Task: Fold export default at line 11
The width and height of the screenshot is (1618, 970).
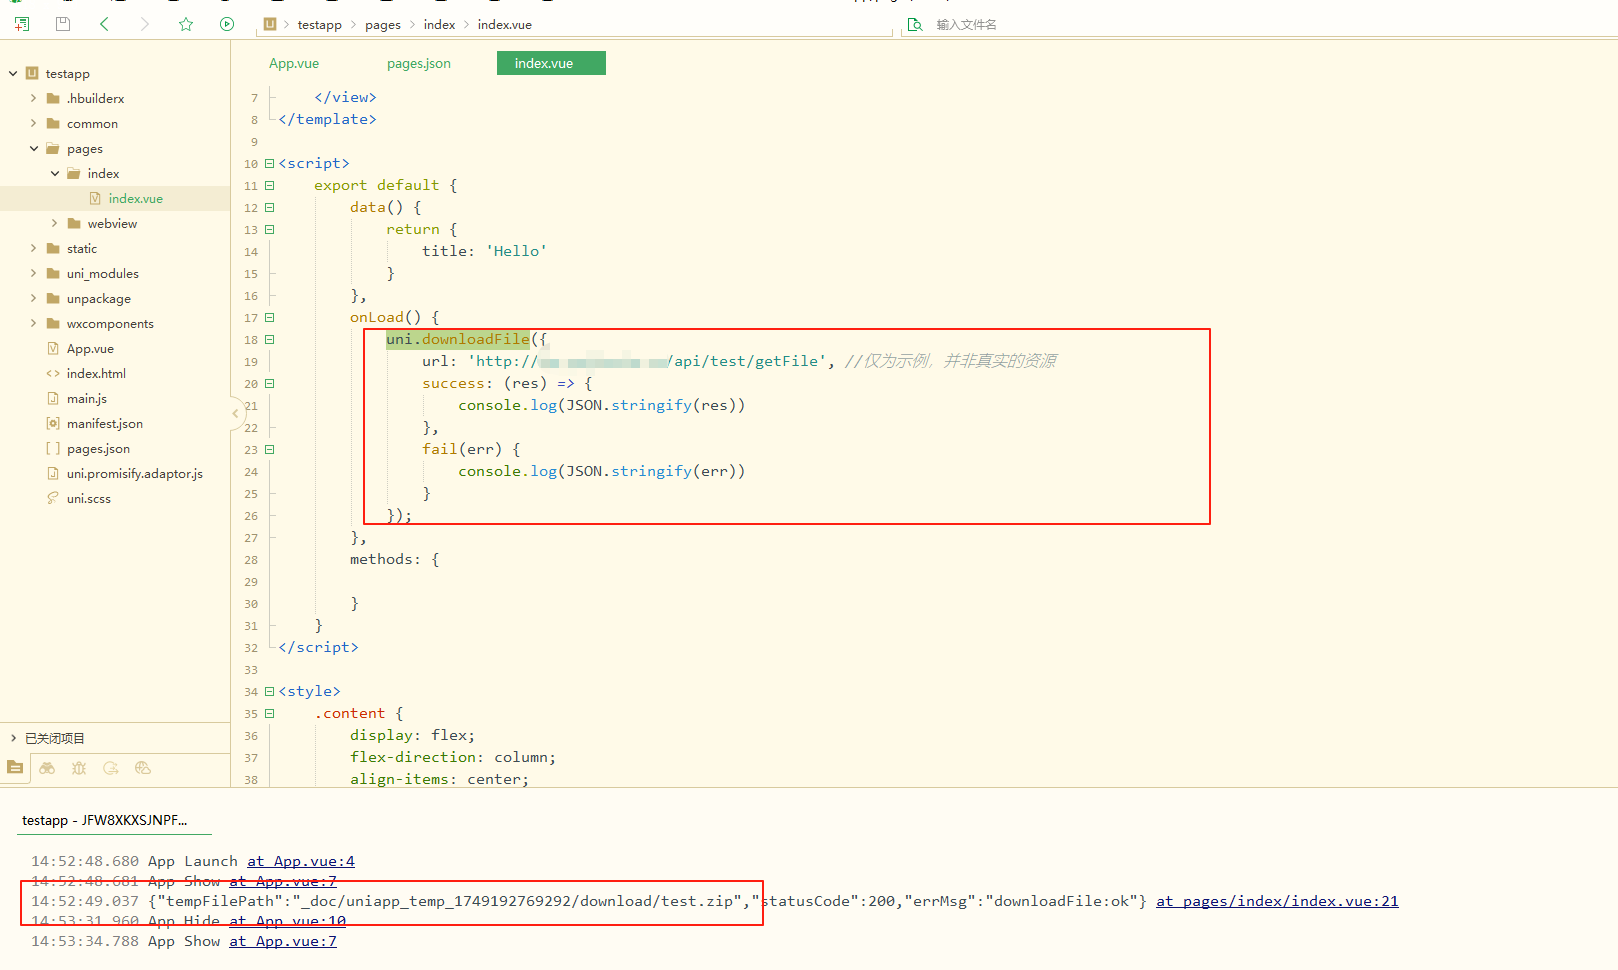Action: (269, 185)
